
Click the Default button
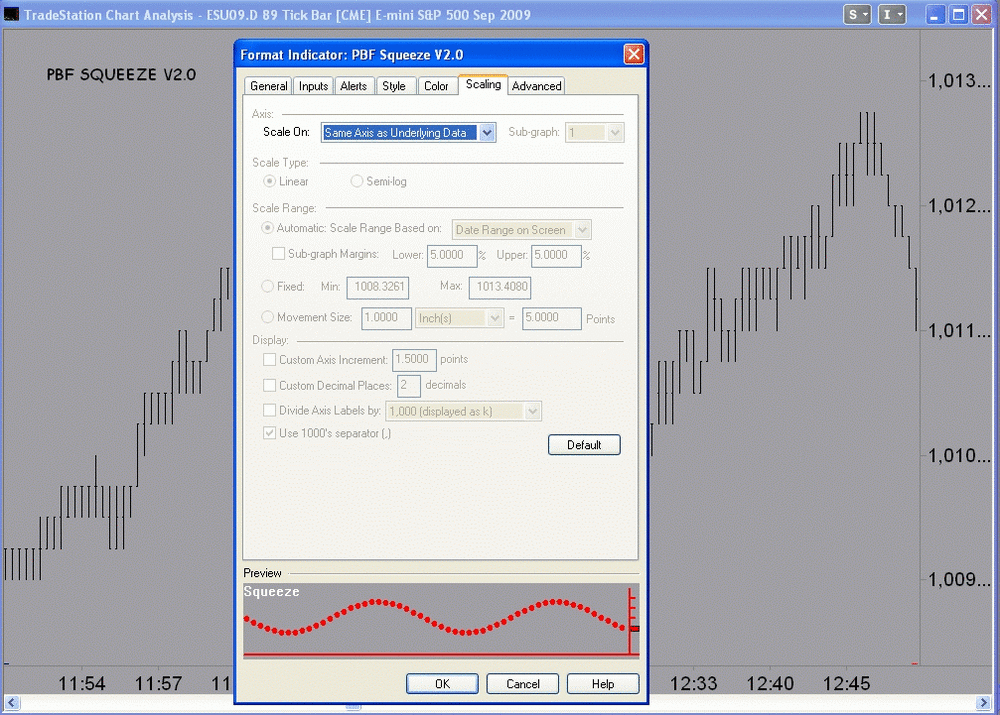584,445
